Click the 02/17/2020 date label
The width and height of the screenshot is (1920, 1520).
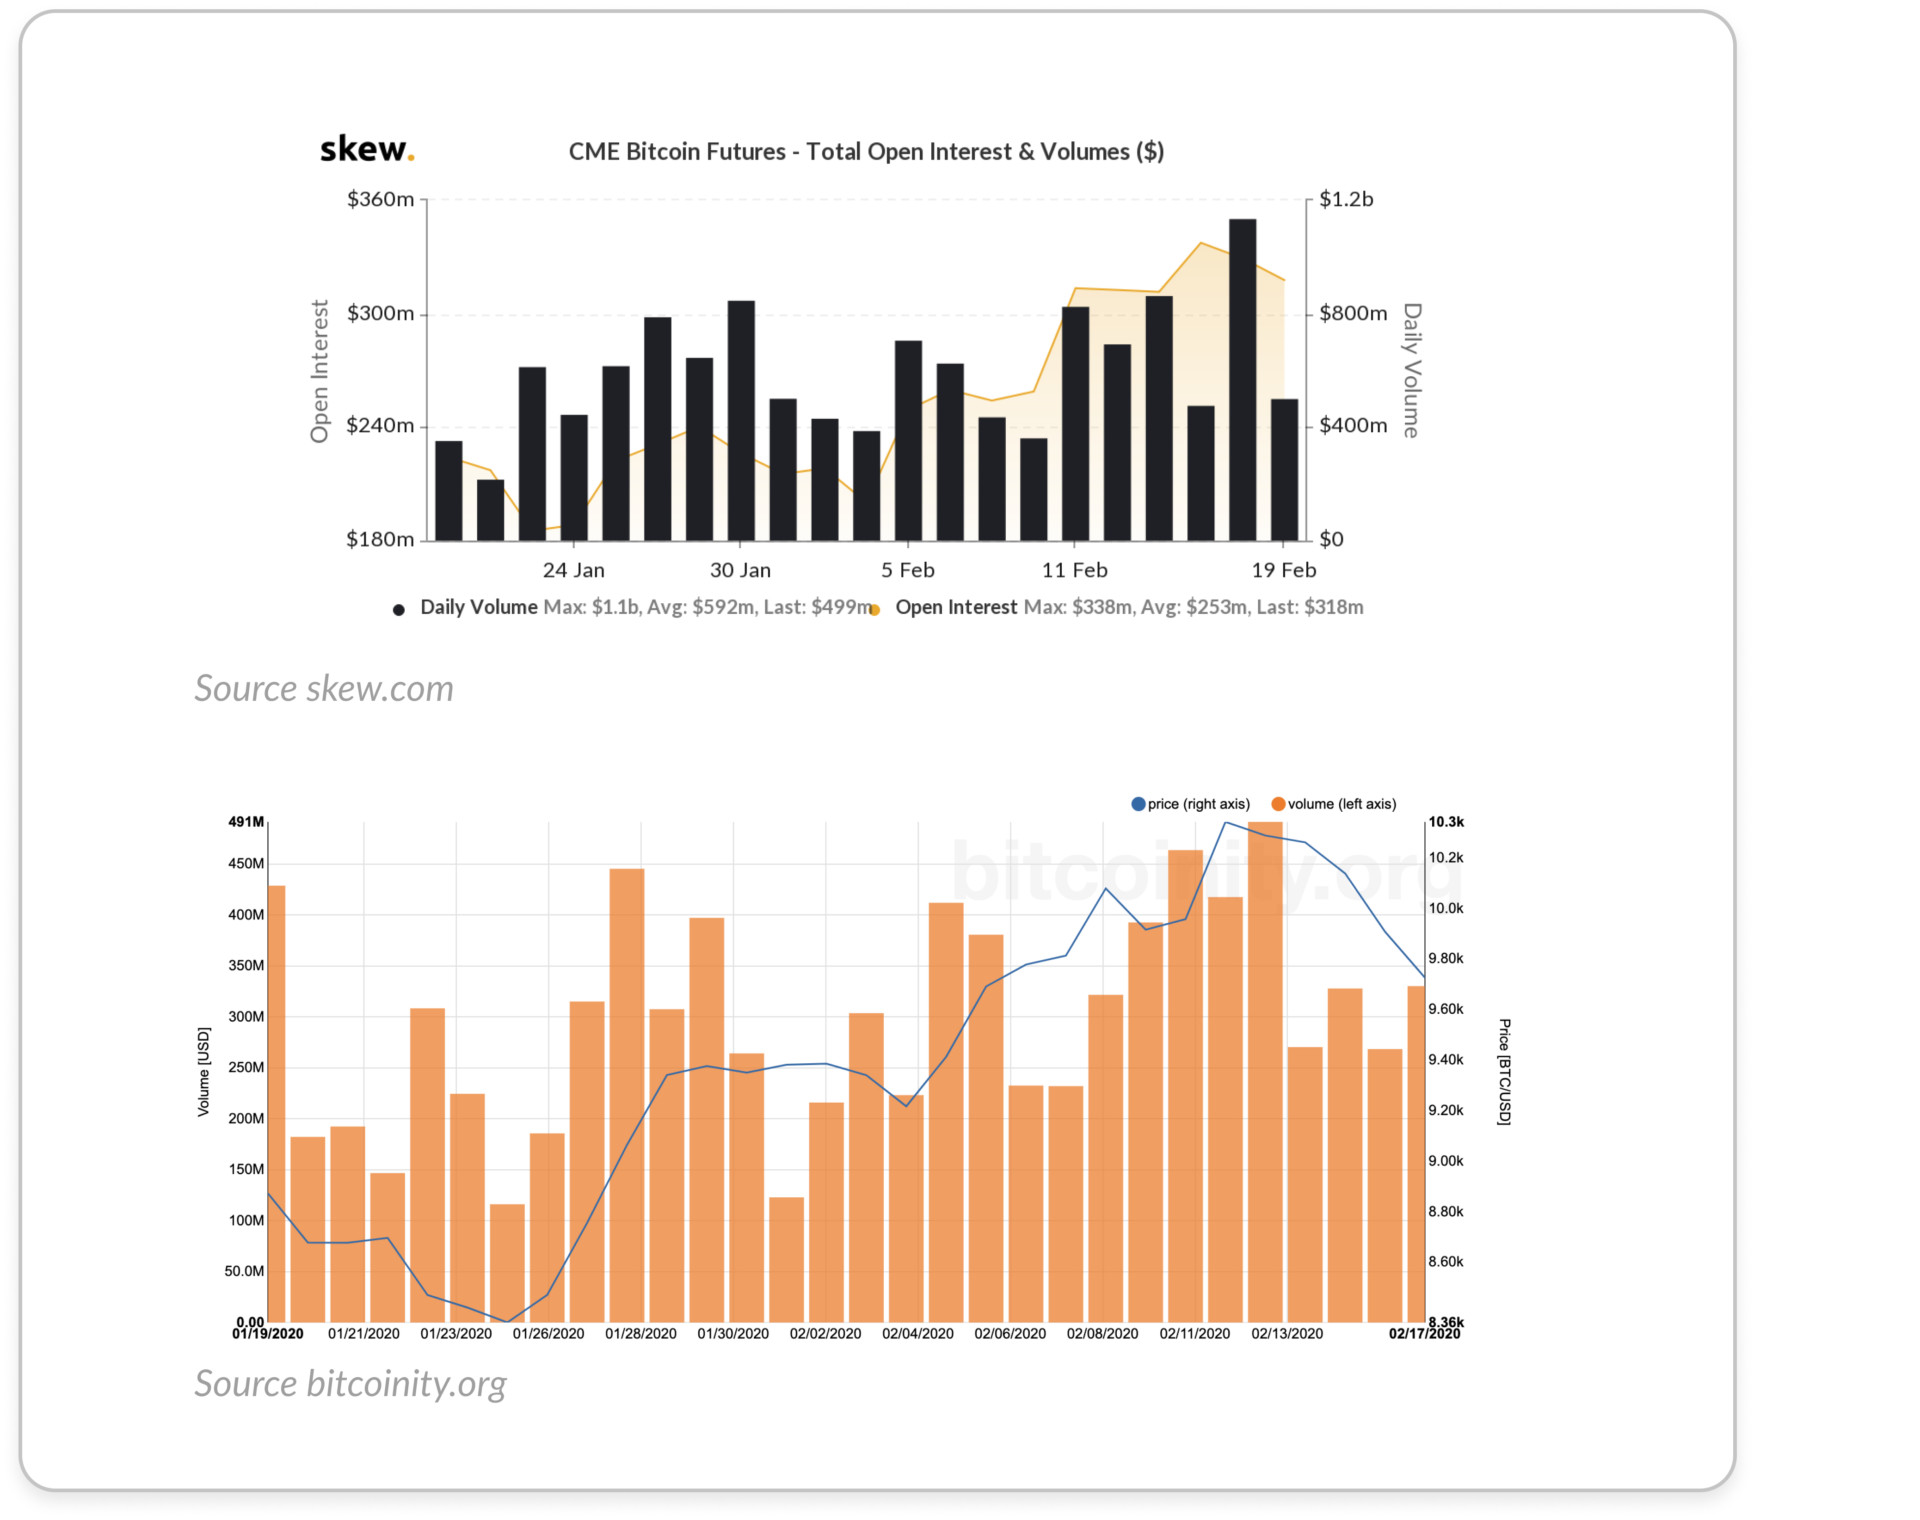click(x=1425, y=1334)
